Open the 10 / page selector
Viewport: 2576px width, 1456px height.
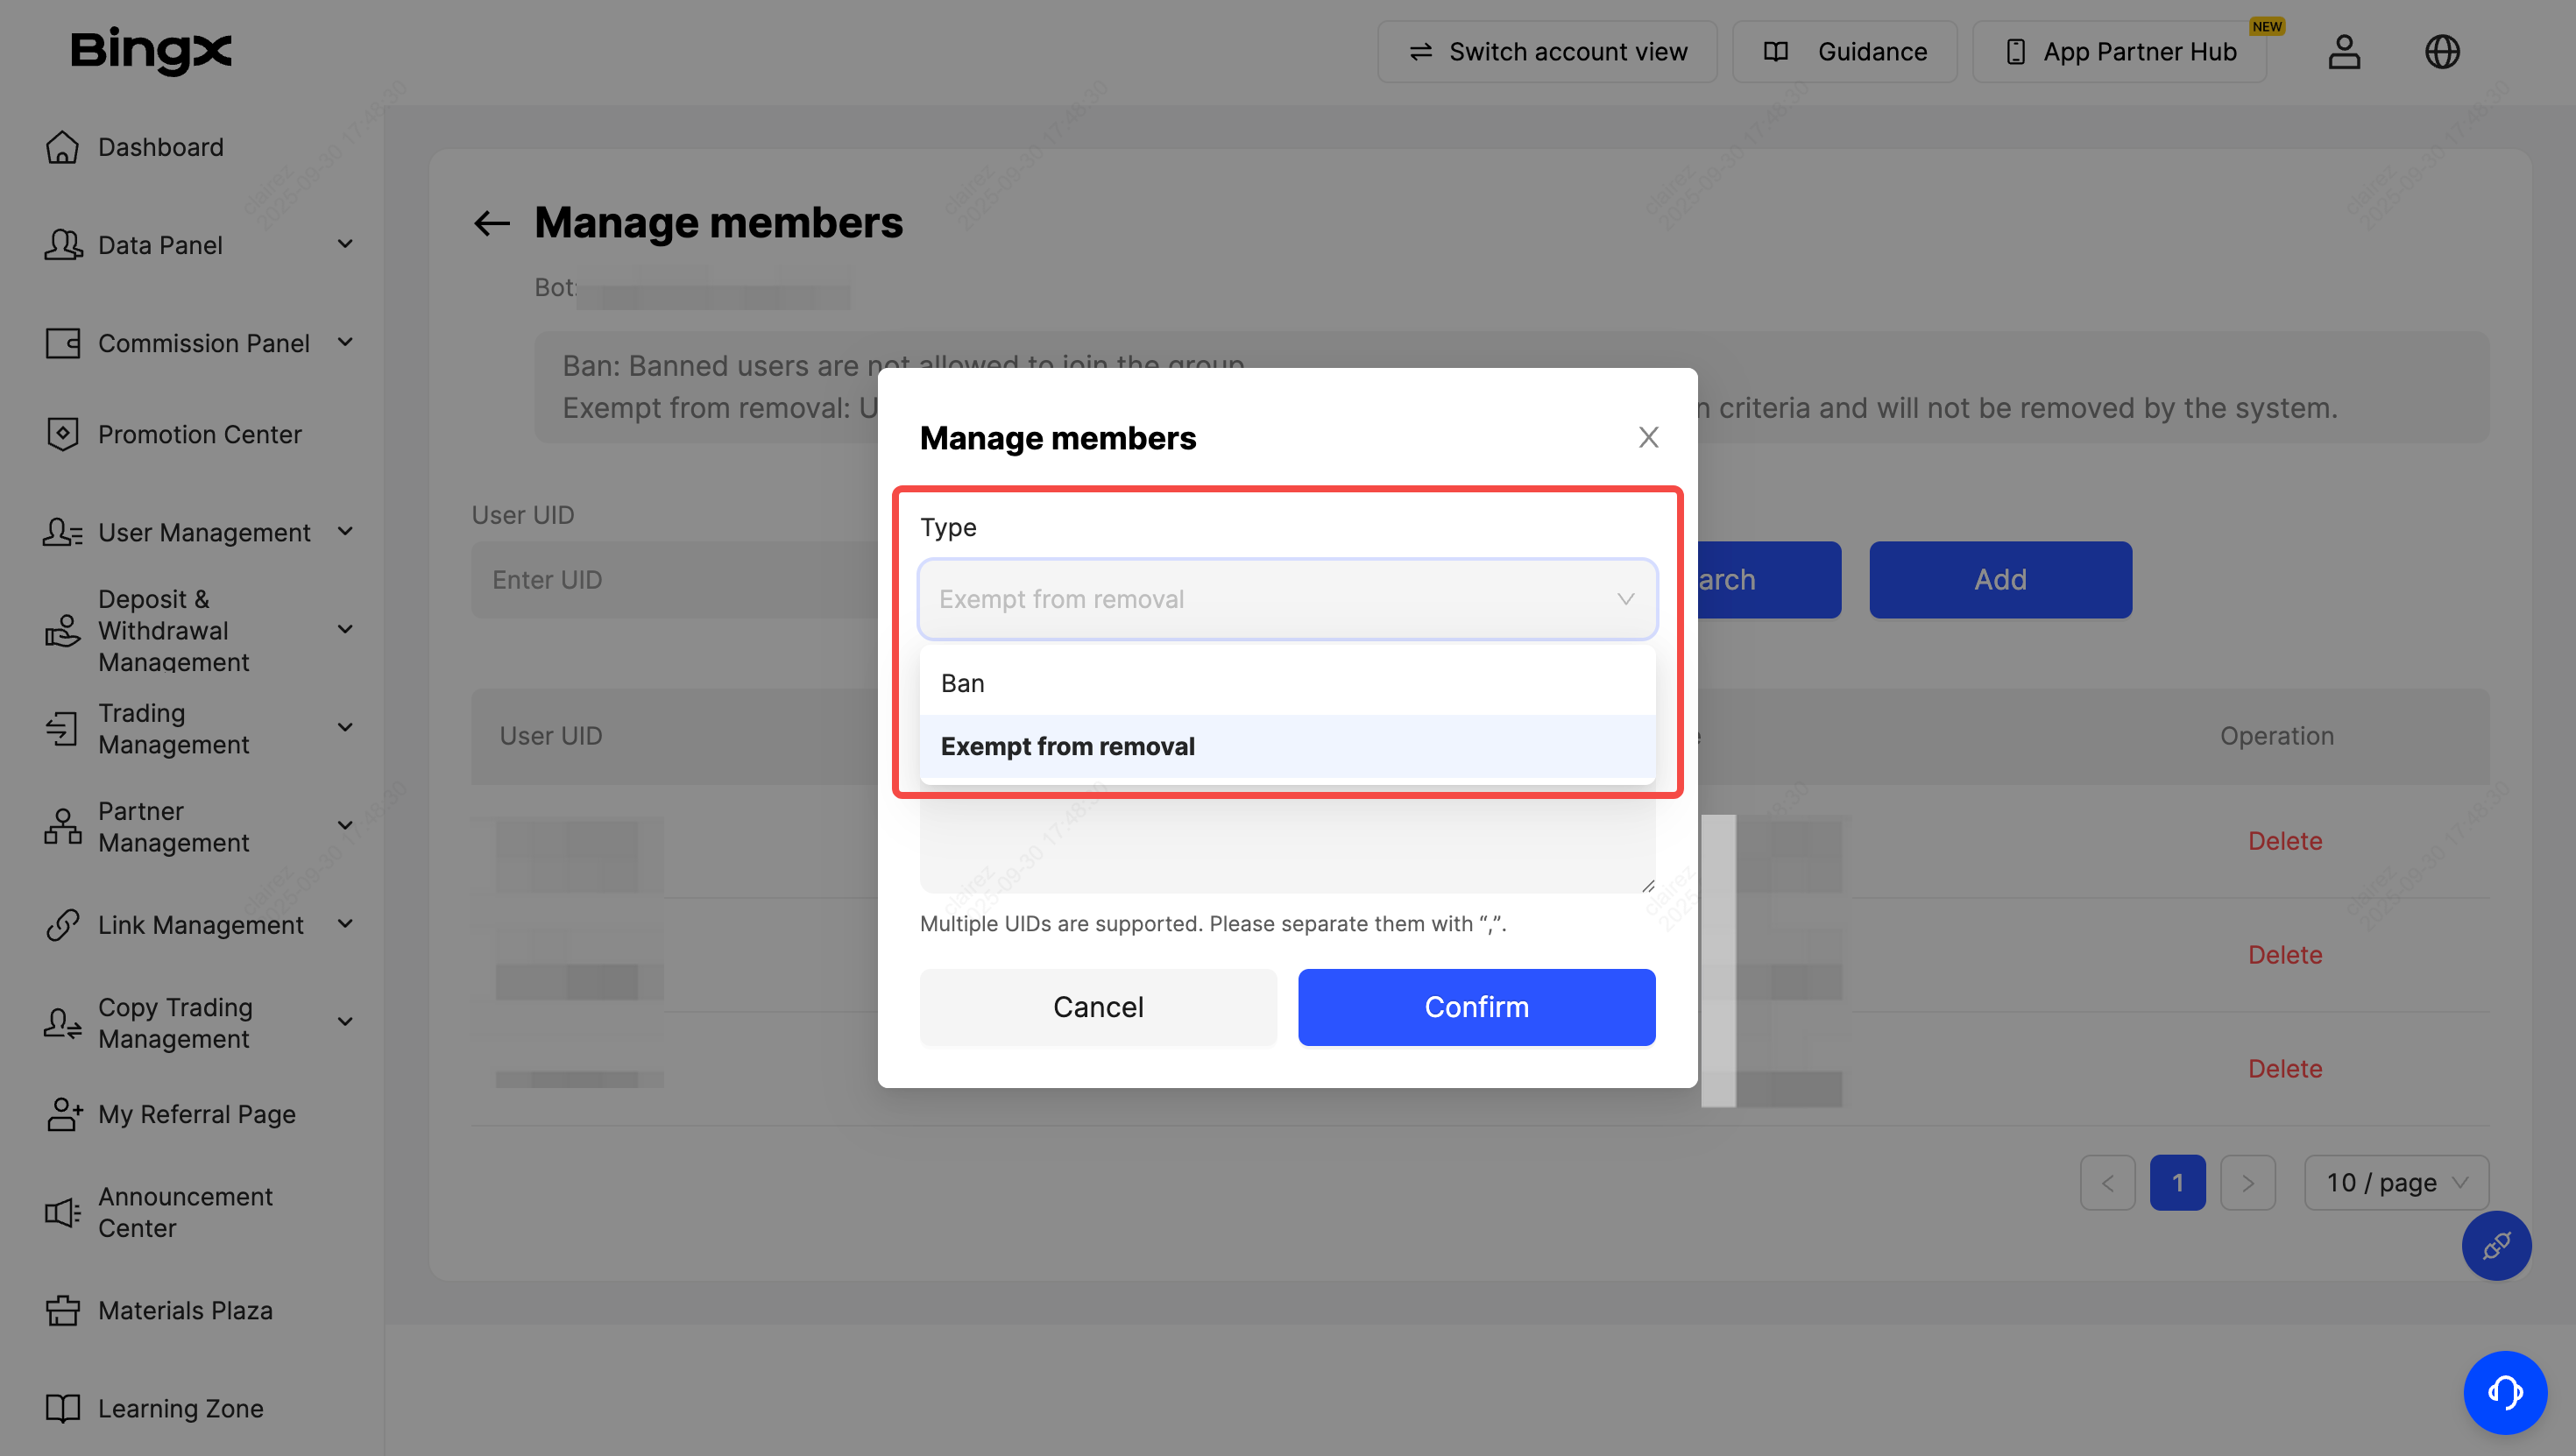2395,1183
